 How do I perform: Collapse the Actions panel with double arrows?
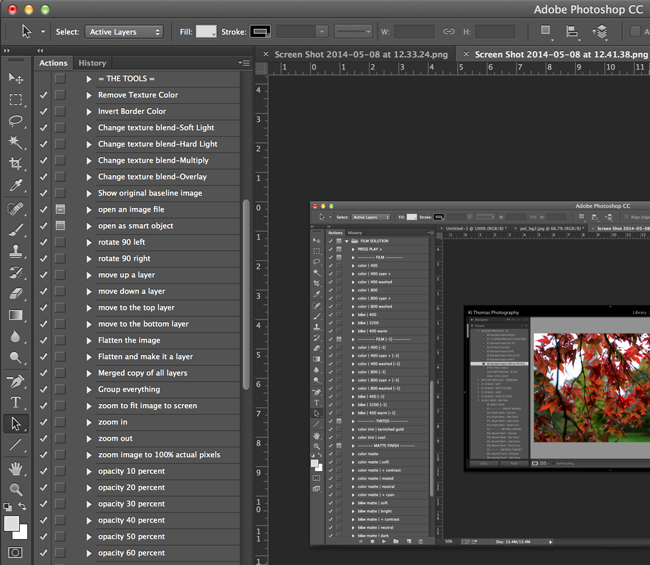(40, 51)
